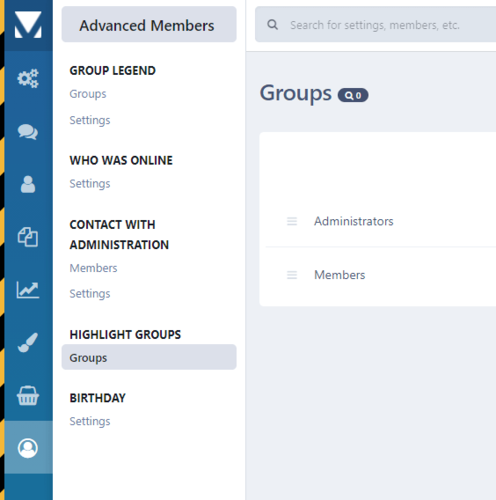Open Groups under Group Legend
The width and height of the screenshot is (496, 500).
(x=88, y=94)
